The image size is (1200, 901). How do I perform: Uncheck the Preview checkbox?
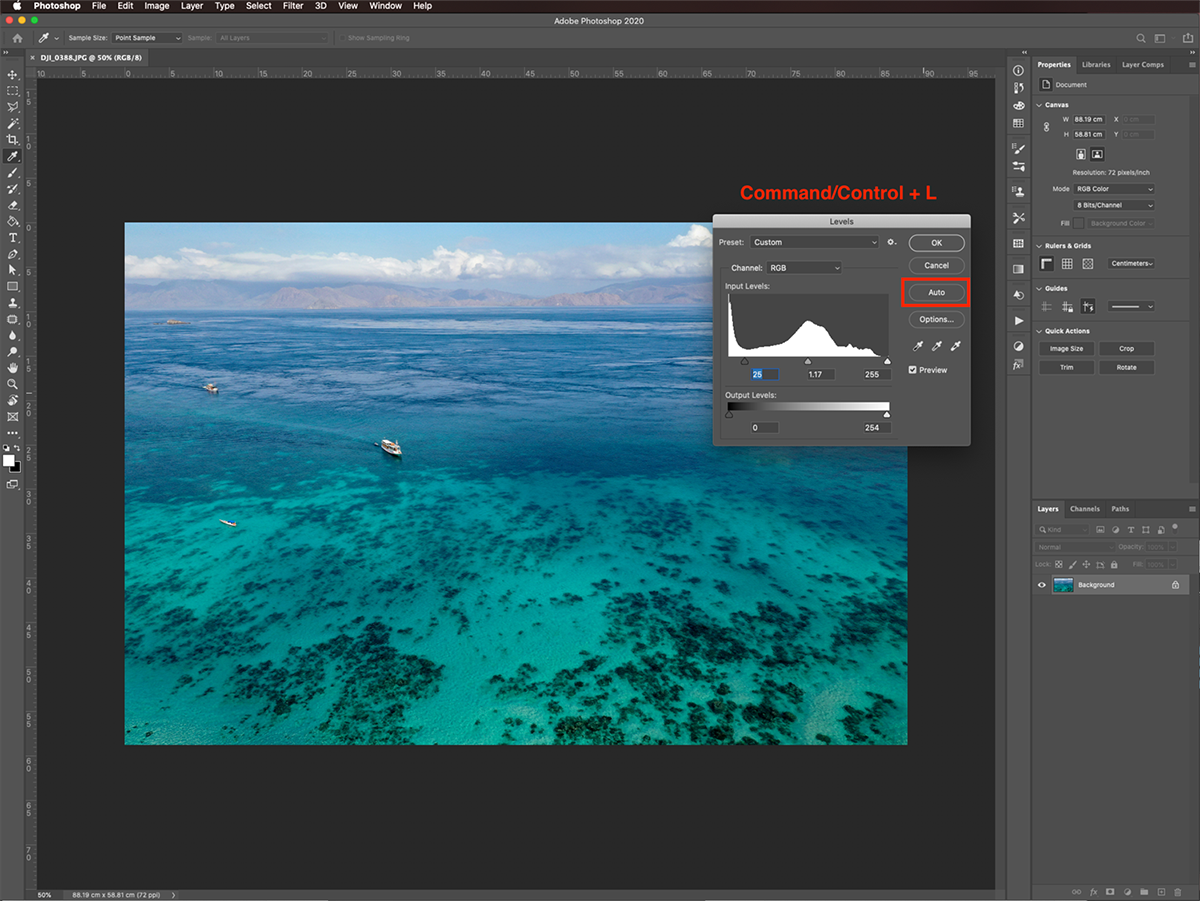913,370
